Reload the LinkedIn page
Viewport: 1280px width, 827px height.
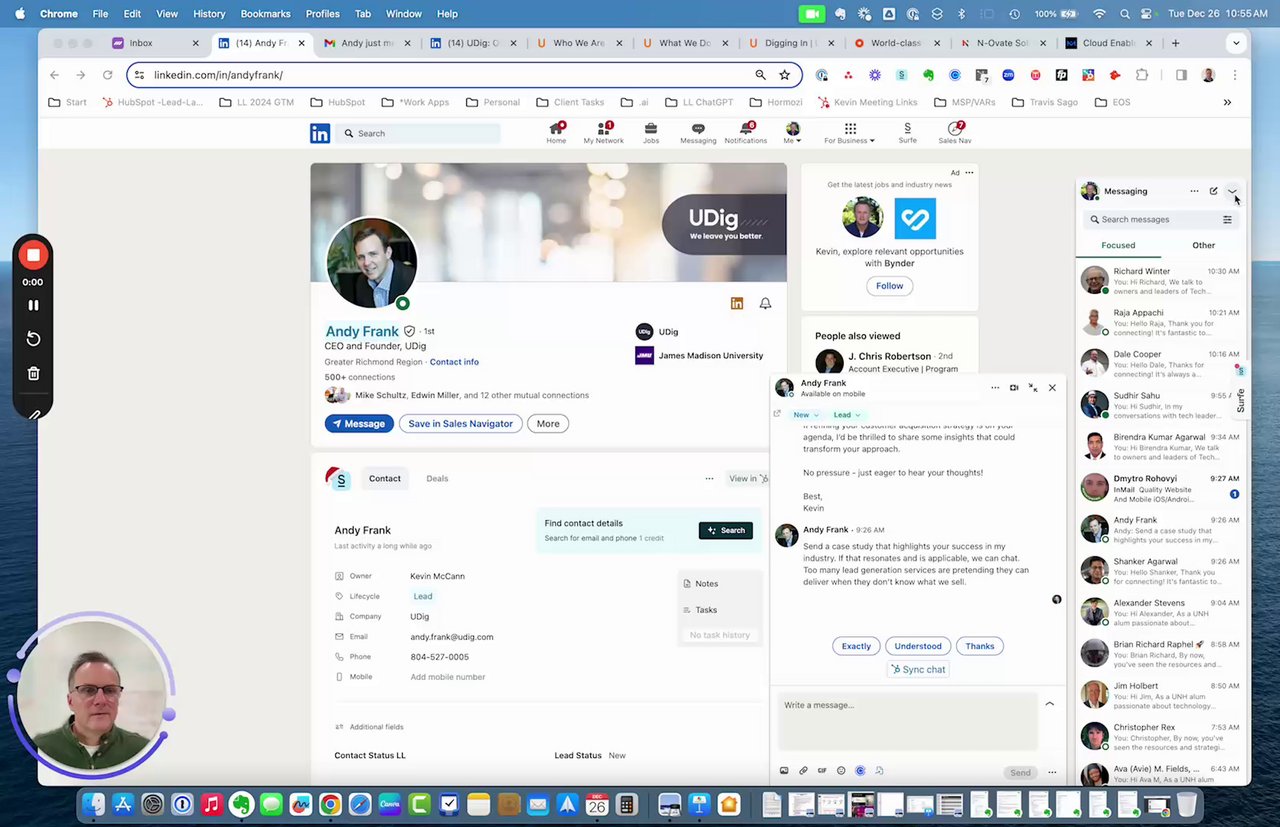tap(108, 75)
